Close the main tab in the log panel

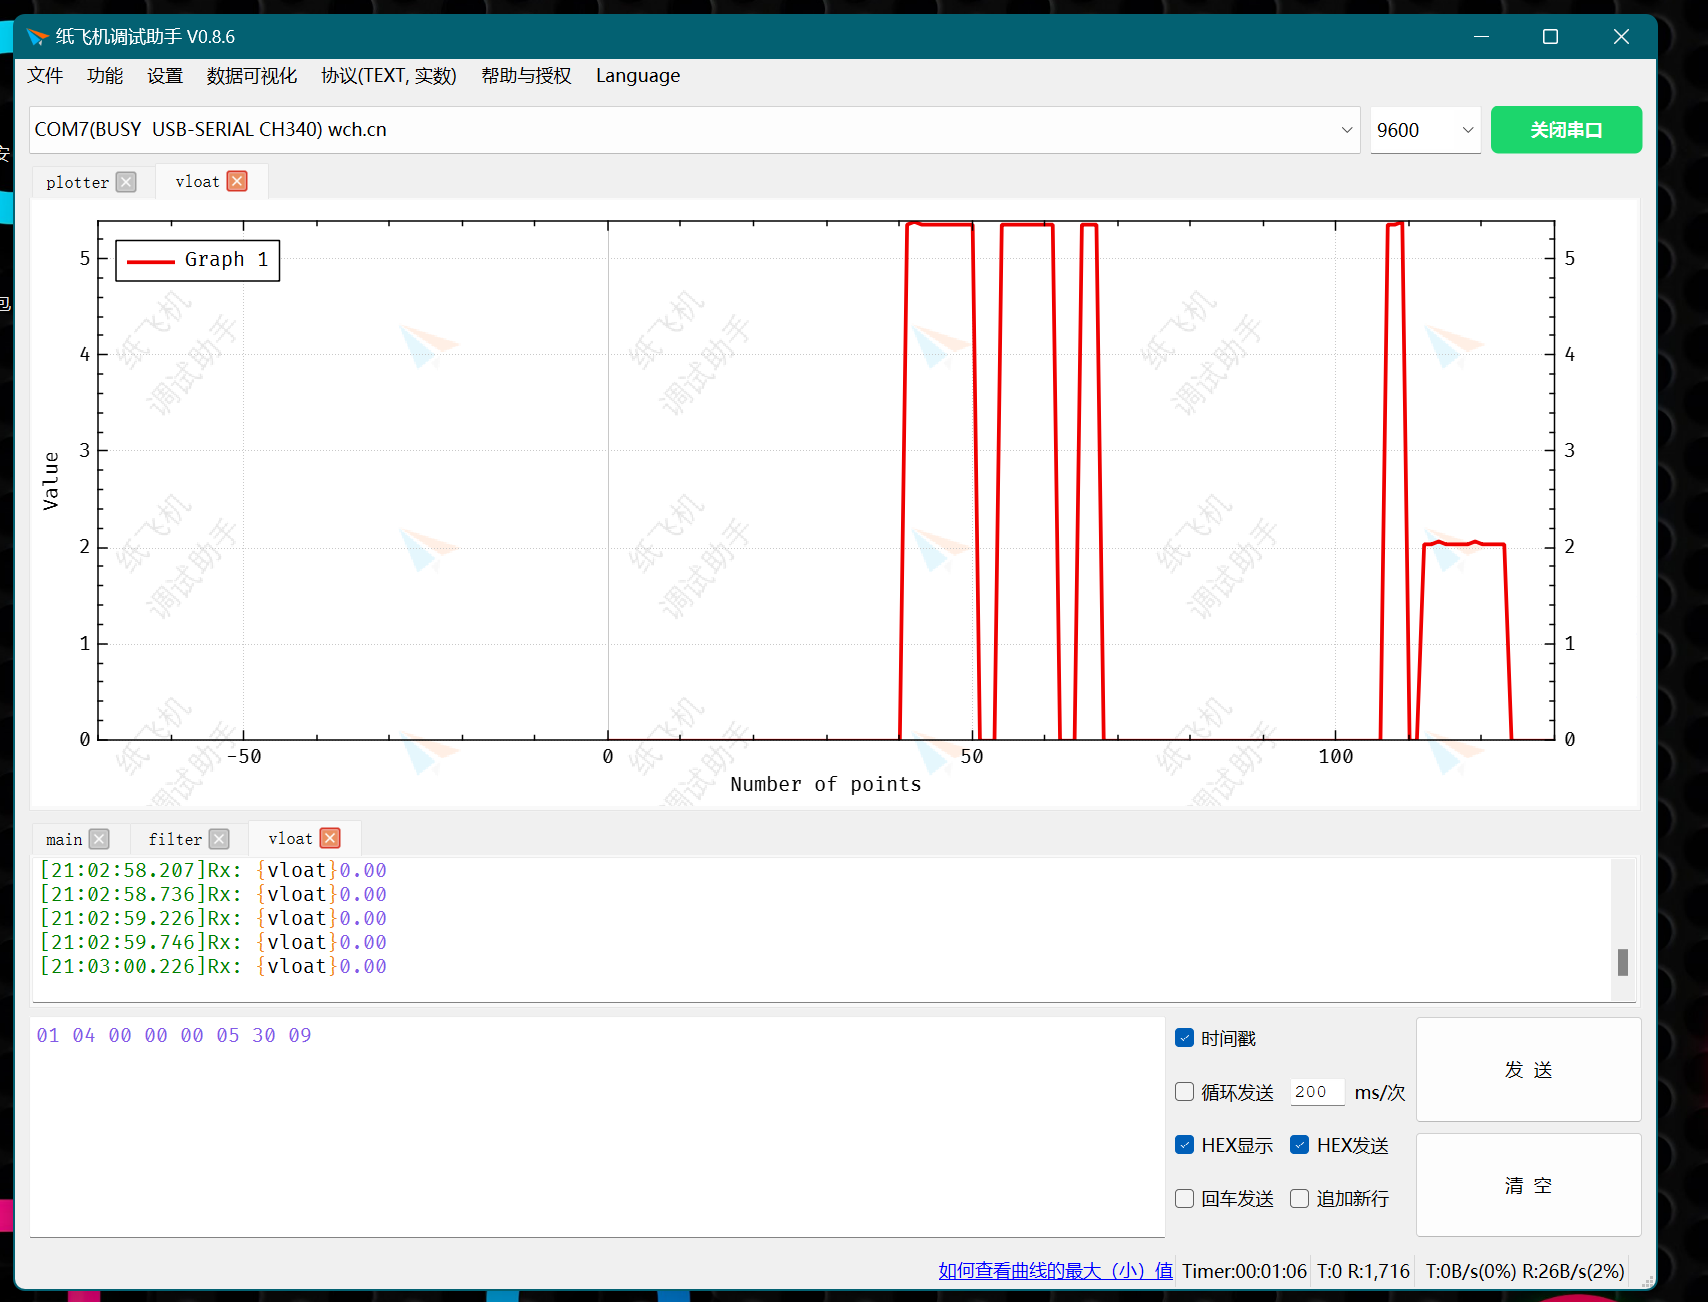coord(99,839)
